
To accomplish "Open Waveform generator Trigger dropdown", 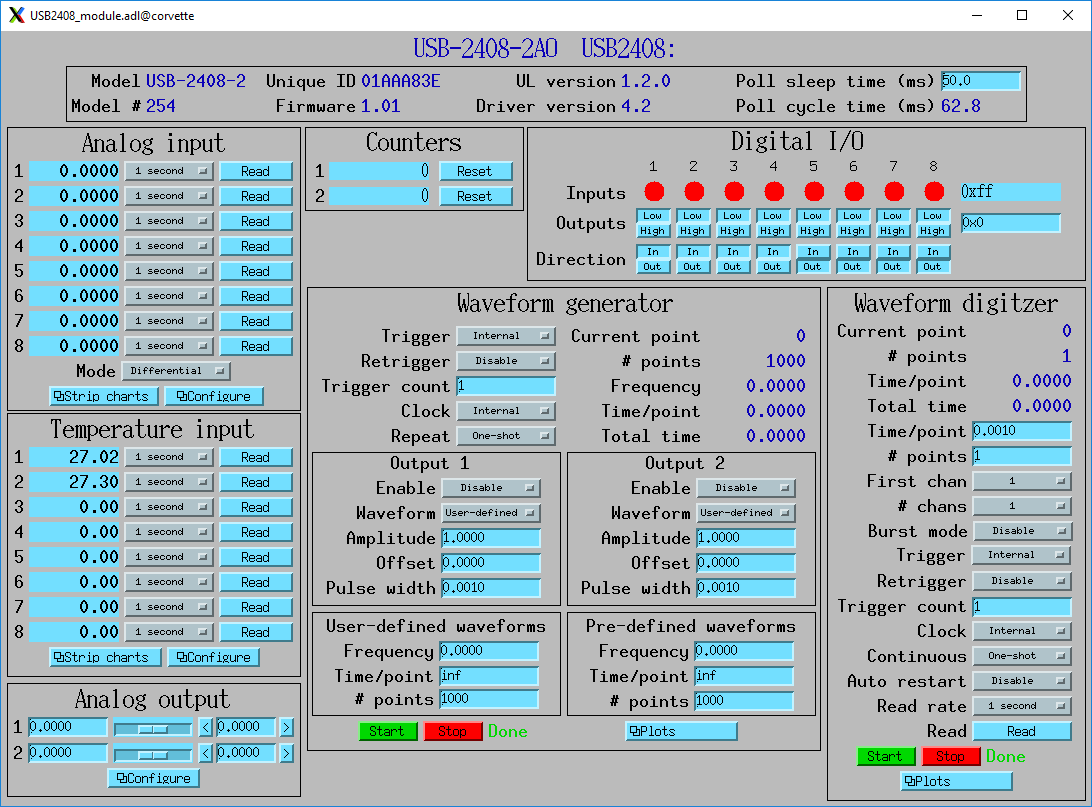I will tap(506, 336).
